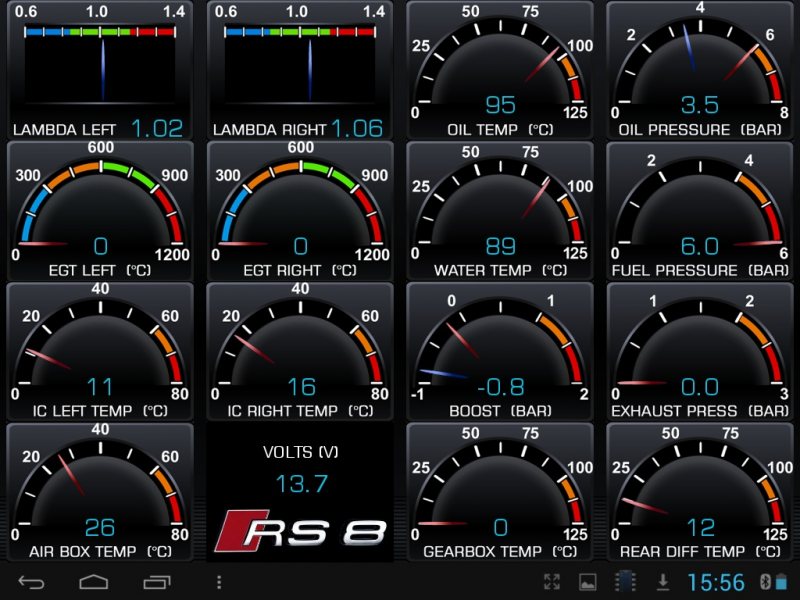
Task: Select the Air Box Temp gauge
Action: [100, 492]
